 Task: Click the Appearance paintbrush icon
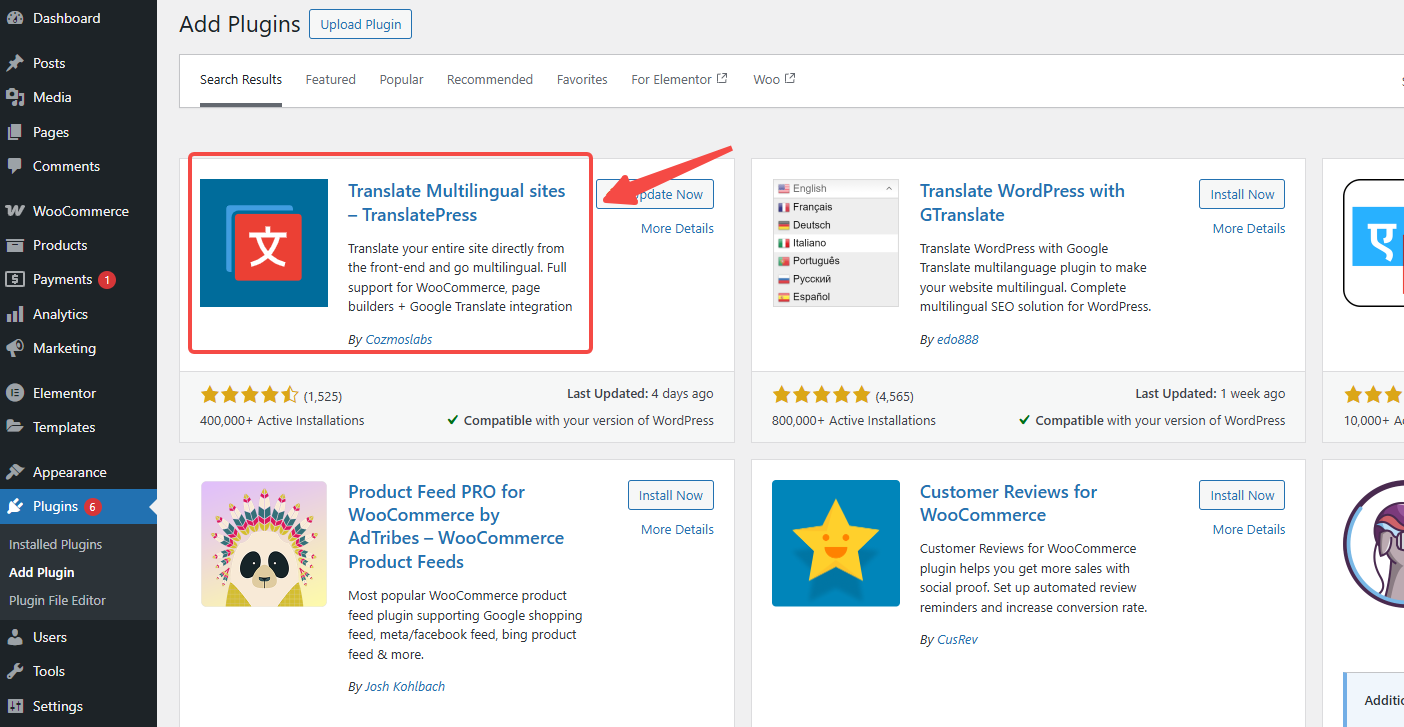15,472
